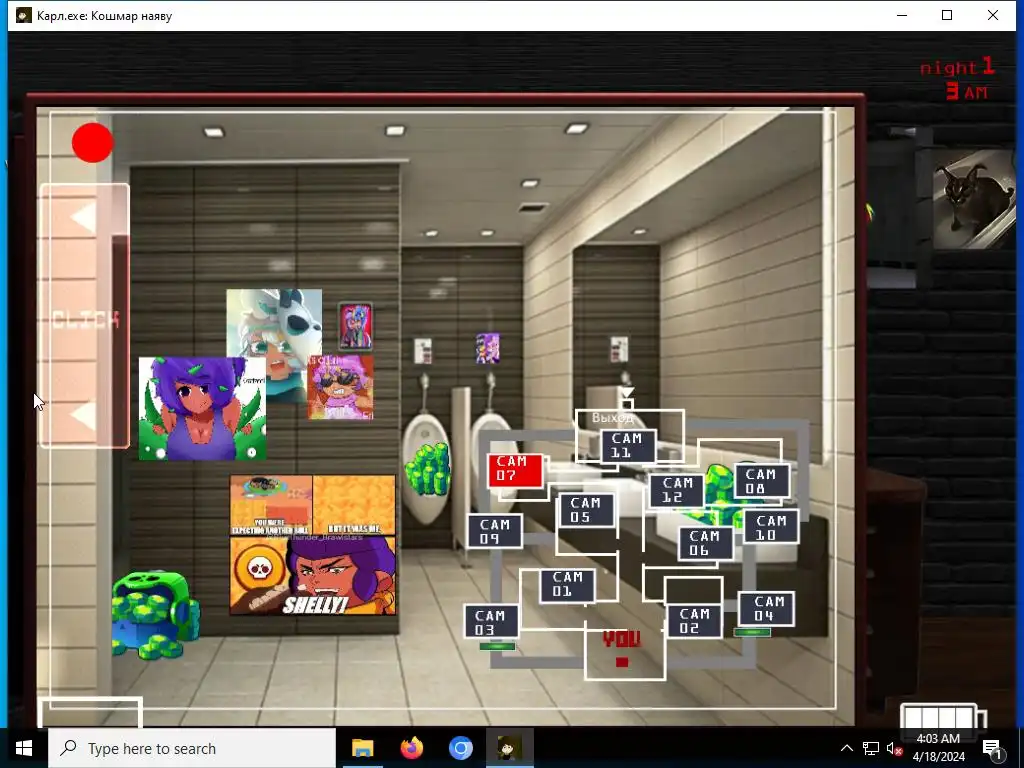1024x768 pixels.
Task: Open the CAM 12 view
Action: pyautogui.click(x=677, y=491)
